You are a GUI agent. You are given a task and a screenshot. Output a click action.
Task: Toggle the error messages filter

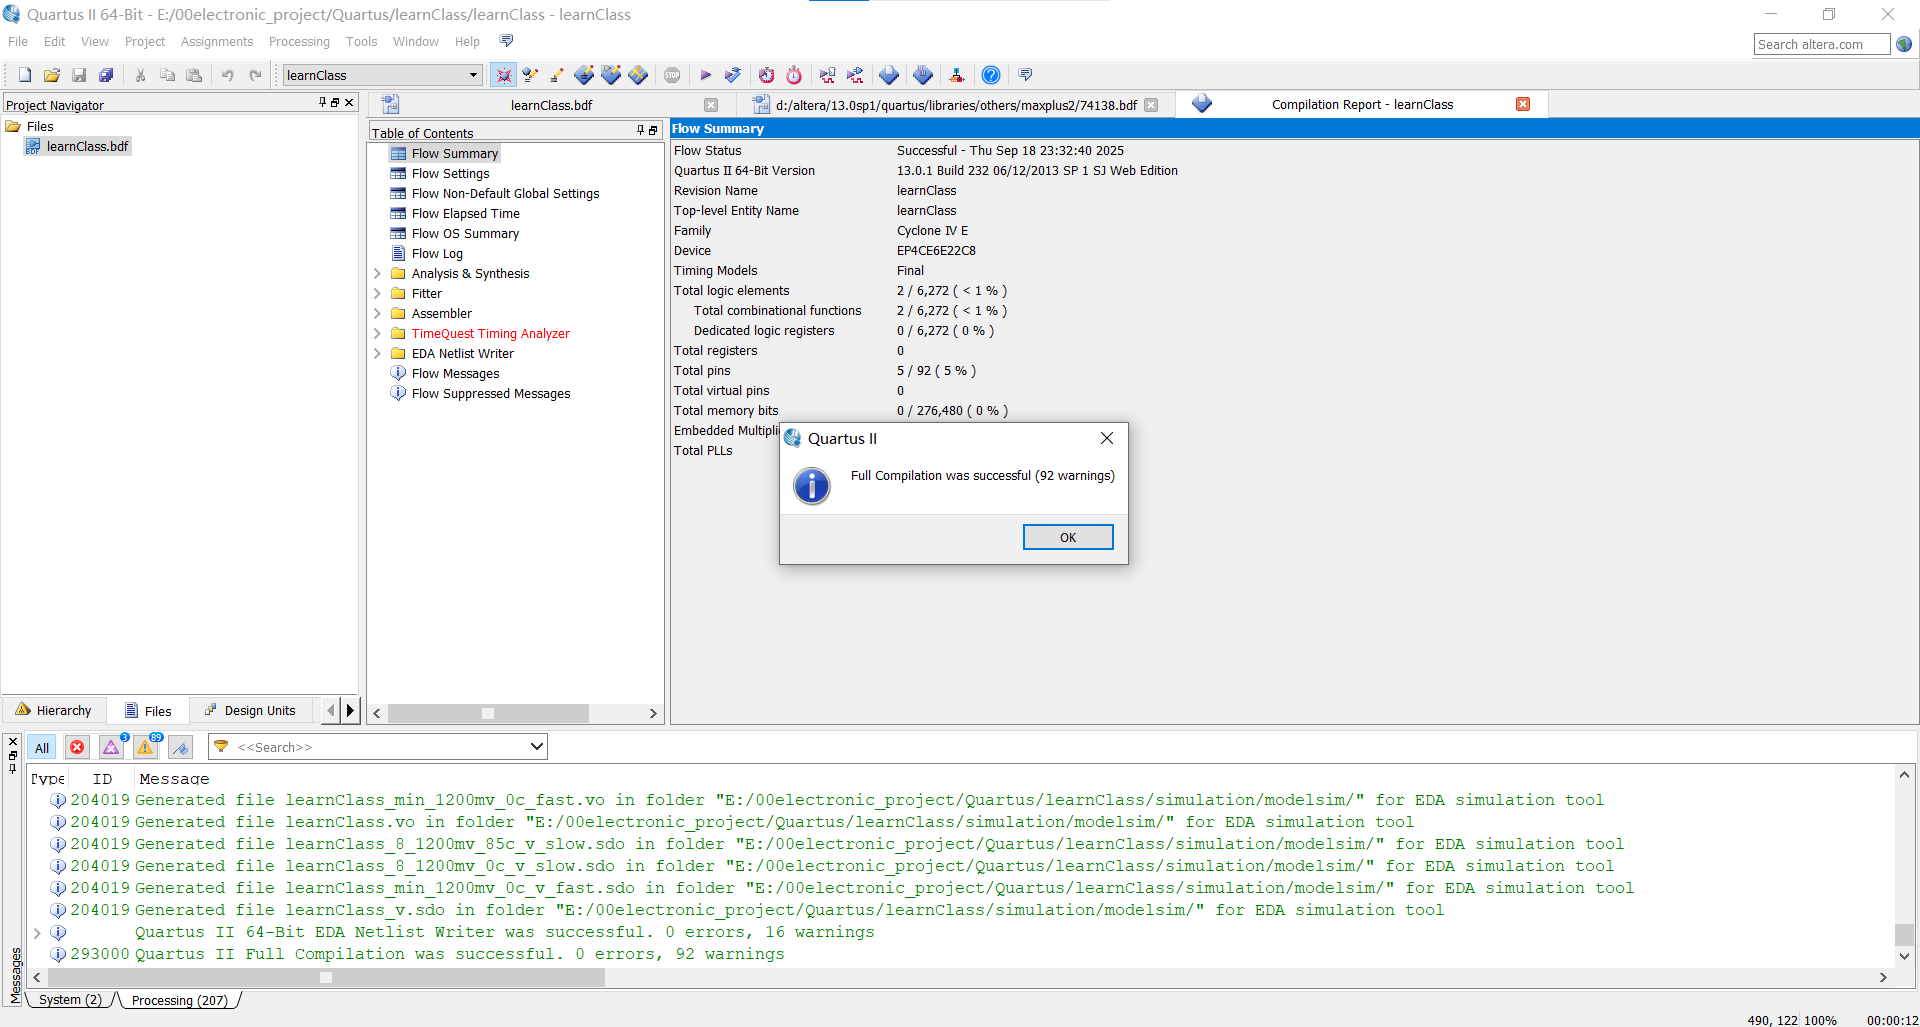click(77, 747)
